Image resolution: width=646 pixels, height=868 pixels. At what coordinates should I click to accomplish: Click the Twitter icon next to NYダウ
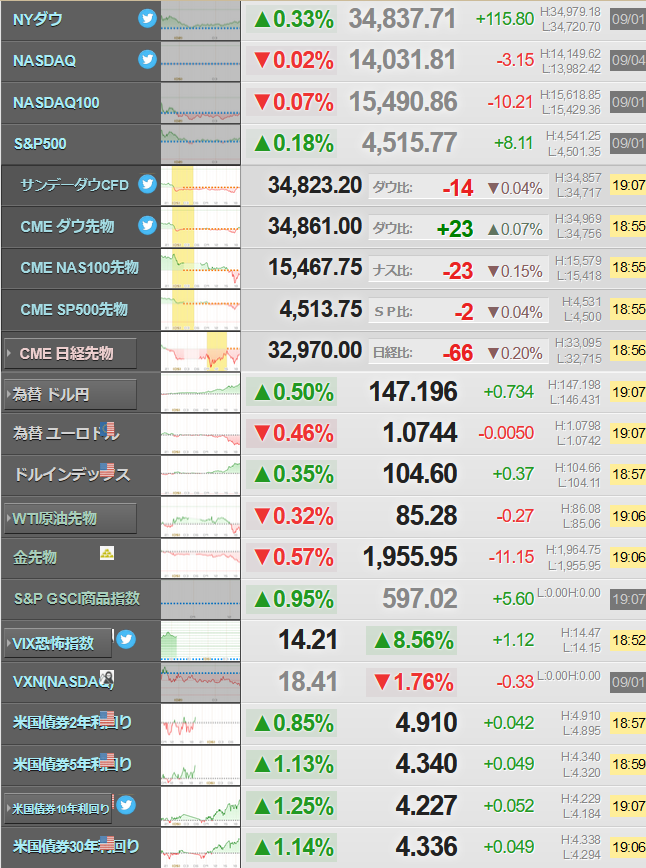(147, 19)
